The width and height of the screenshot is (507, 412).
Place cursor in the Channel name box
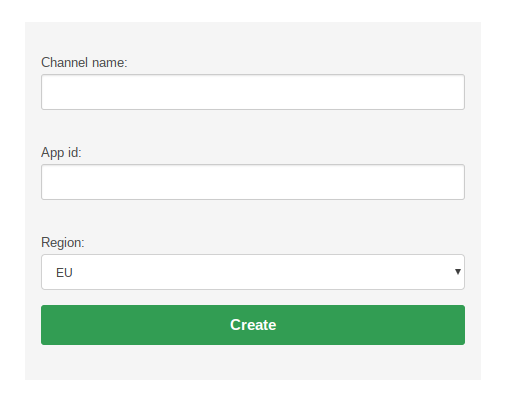[253, 92]
